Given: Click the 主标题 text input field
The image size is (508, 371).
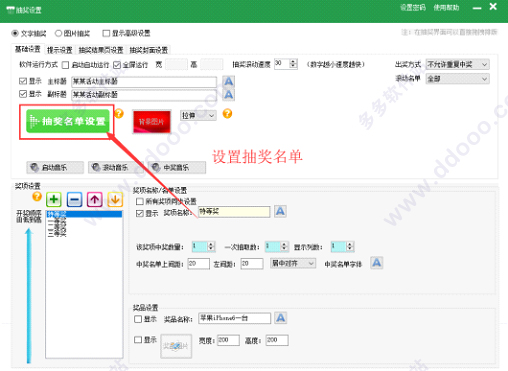Looking at the screenshot, I should tap(144, 82).
